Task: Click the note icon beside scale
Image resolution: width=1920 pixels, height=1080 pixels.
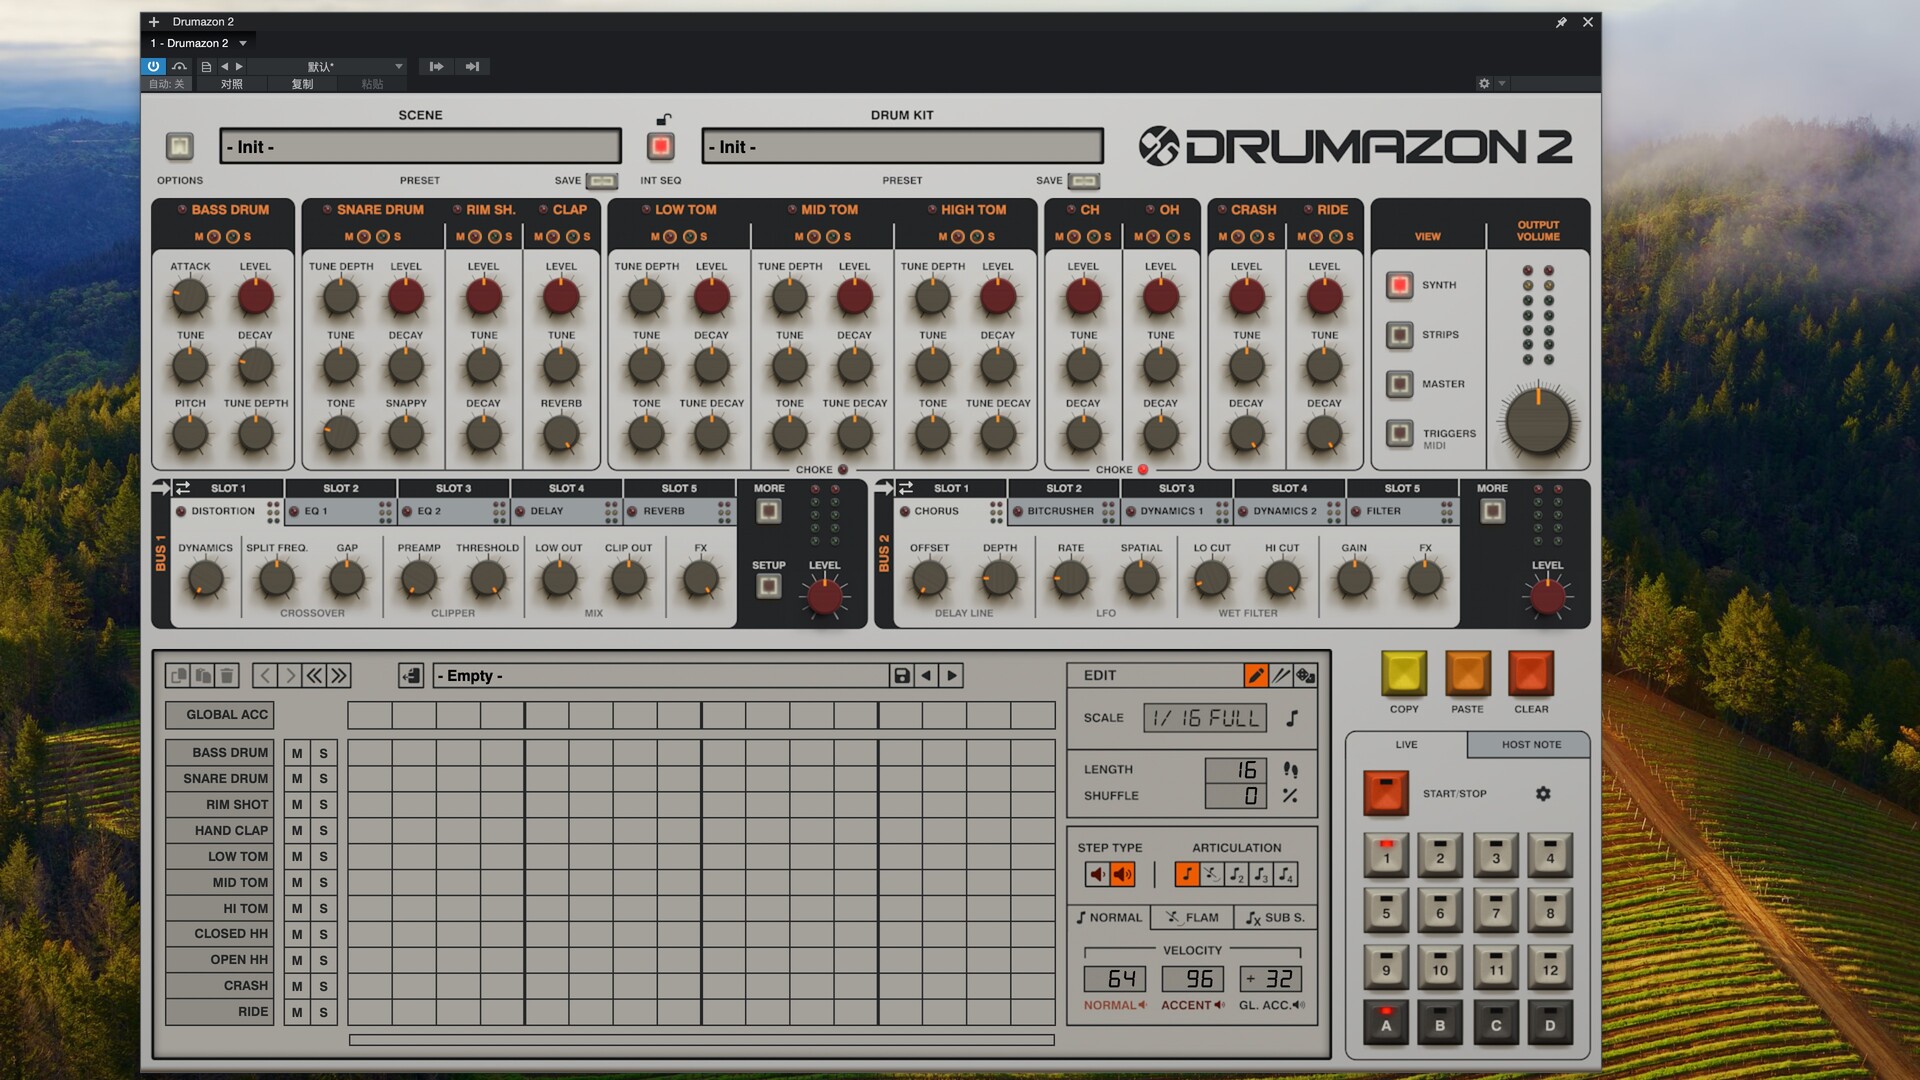Action: 1292,718
